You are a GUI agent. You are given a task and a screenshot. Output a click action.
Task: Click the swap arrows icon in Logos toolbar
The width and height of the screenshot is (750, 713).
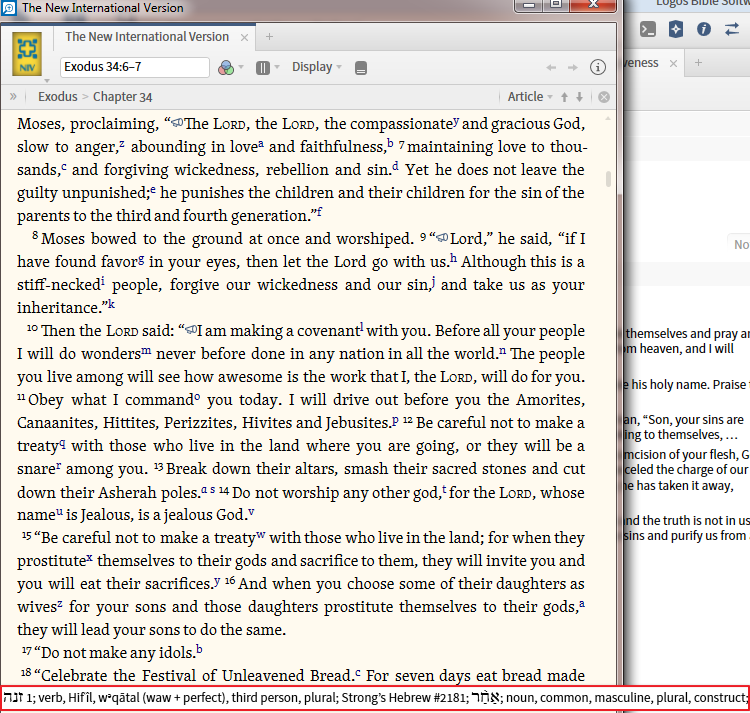(x=732, y=30)
